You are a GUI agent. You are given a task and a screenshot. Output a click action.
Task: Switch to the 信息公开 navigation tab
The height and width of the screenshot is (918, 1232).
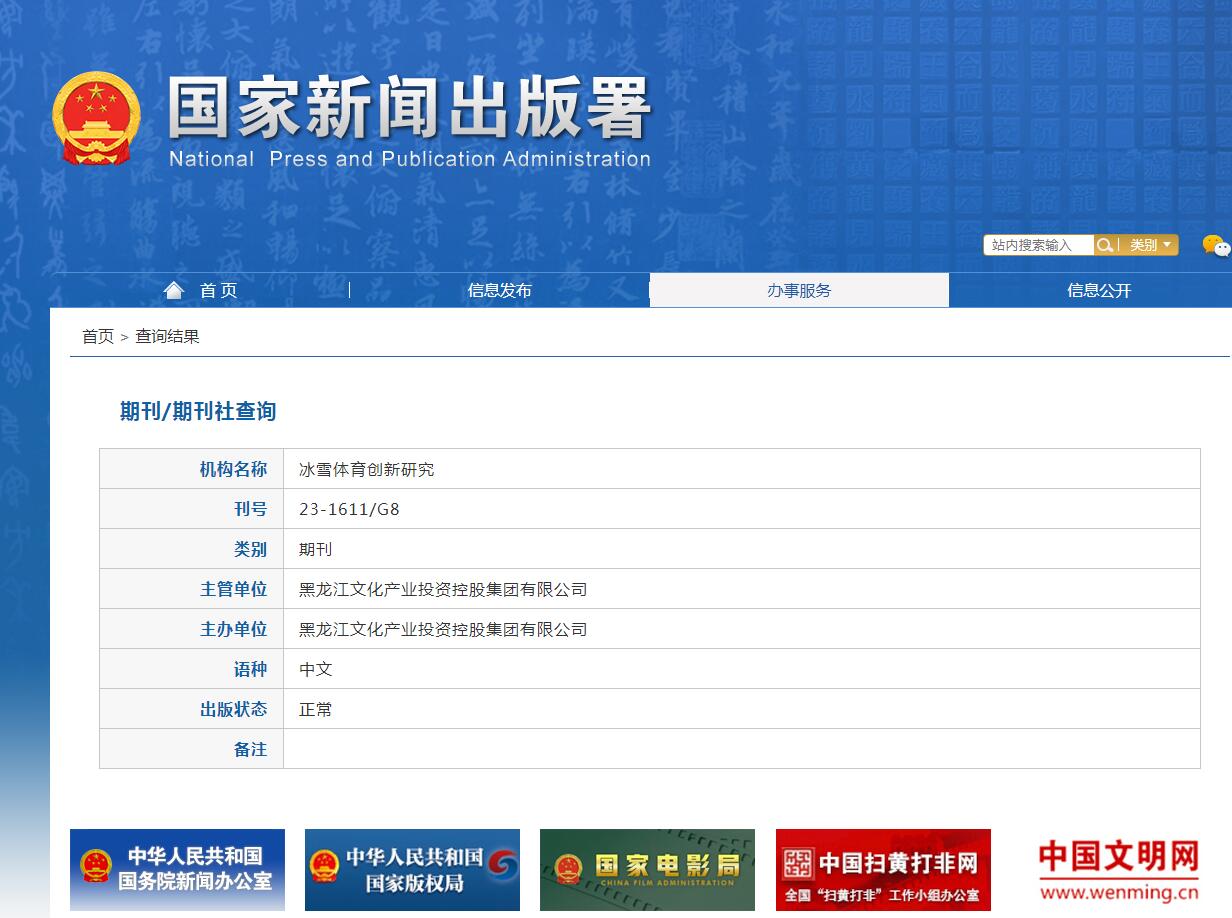pyautogui.click(x=1097, y=290)
